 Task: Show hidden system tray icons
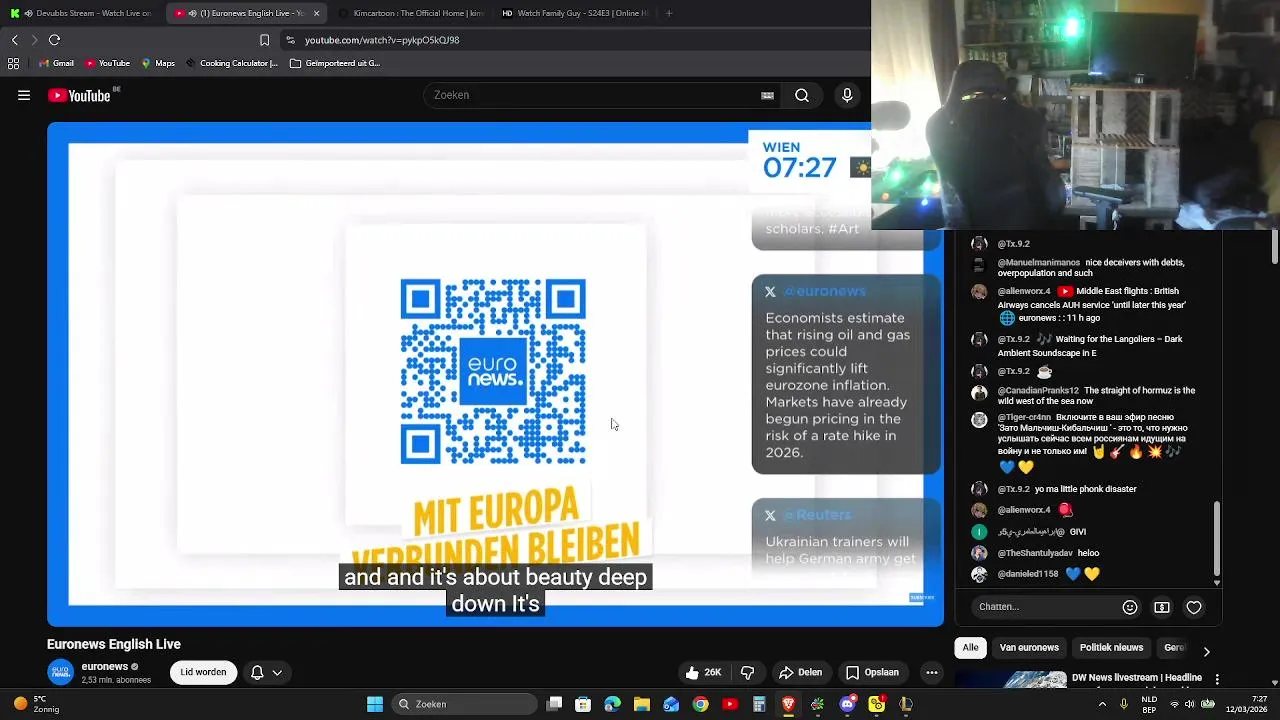tap(1103, 704)
